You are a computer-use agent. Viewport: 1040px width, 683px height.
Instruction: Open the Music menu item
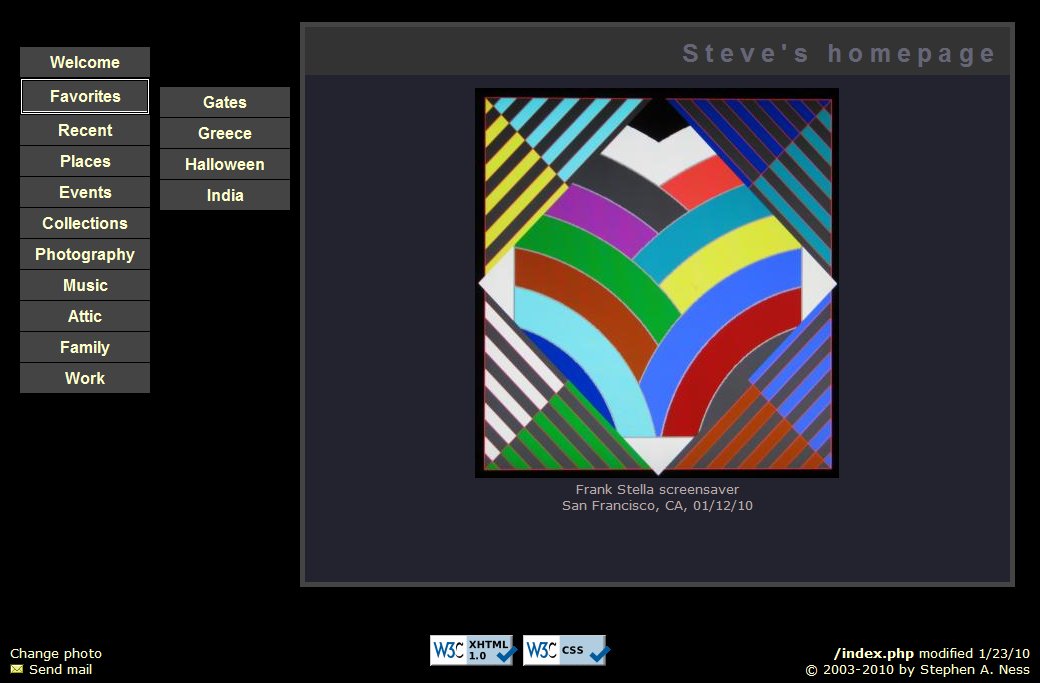(85, 285)
